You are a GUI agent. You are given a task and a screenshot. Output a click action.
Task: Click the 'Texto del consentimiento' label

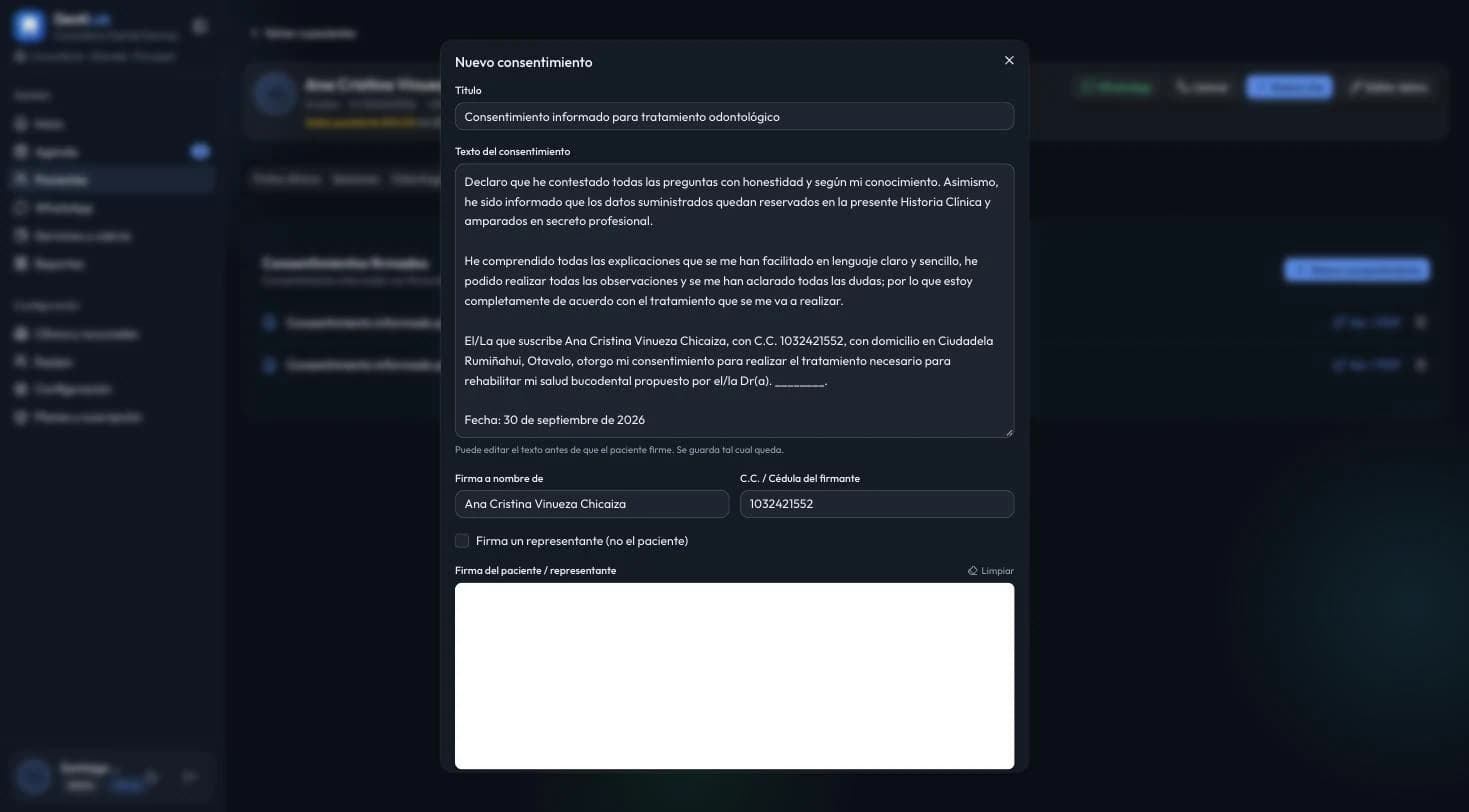512,152
